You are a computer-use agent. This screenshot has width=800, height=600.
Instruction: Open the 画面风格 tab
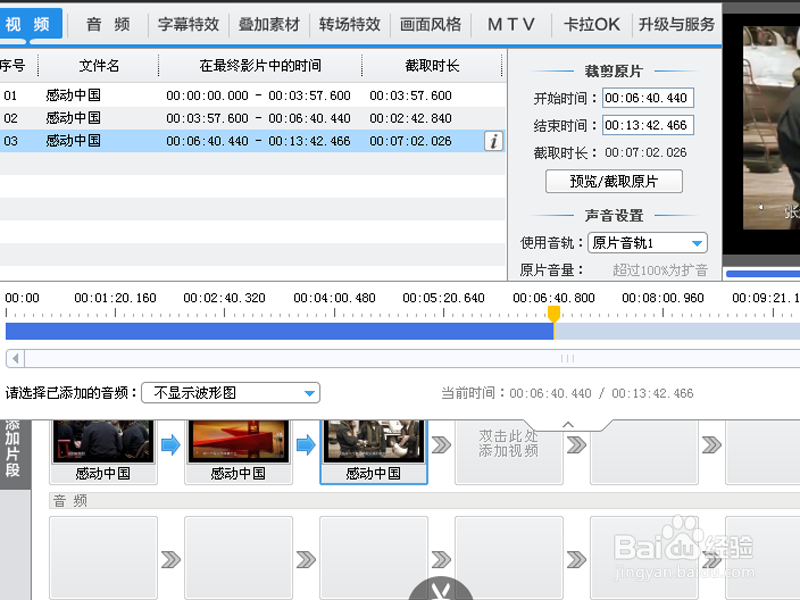(430, 24)
